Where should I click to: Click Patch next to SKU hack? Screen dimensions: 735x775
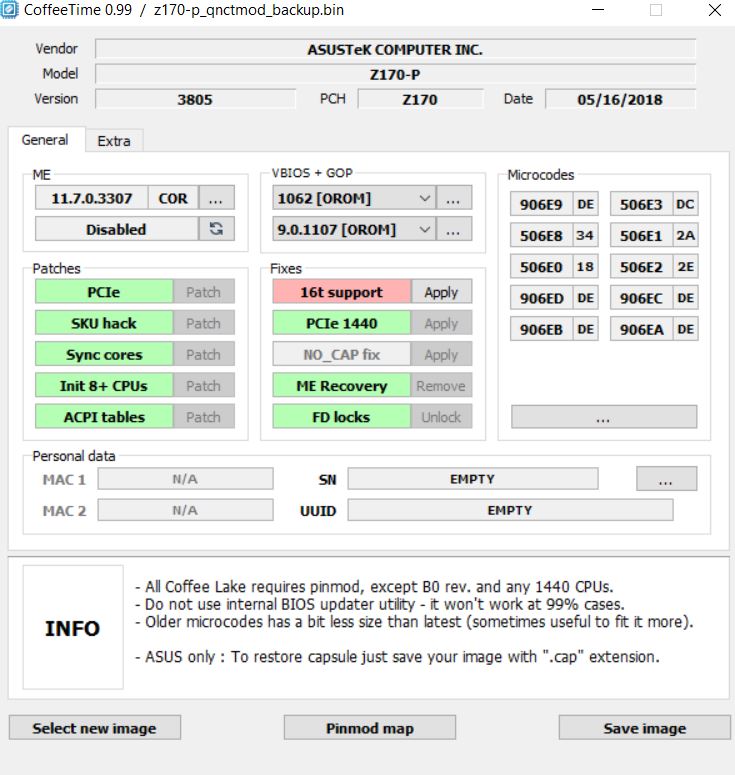pos(204,323)
